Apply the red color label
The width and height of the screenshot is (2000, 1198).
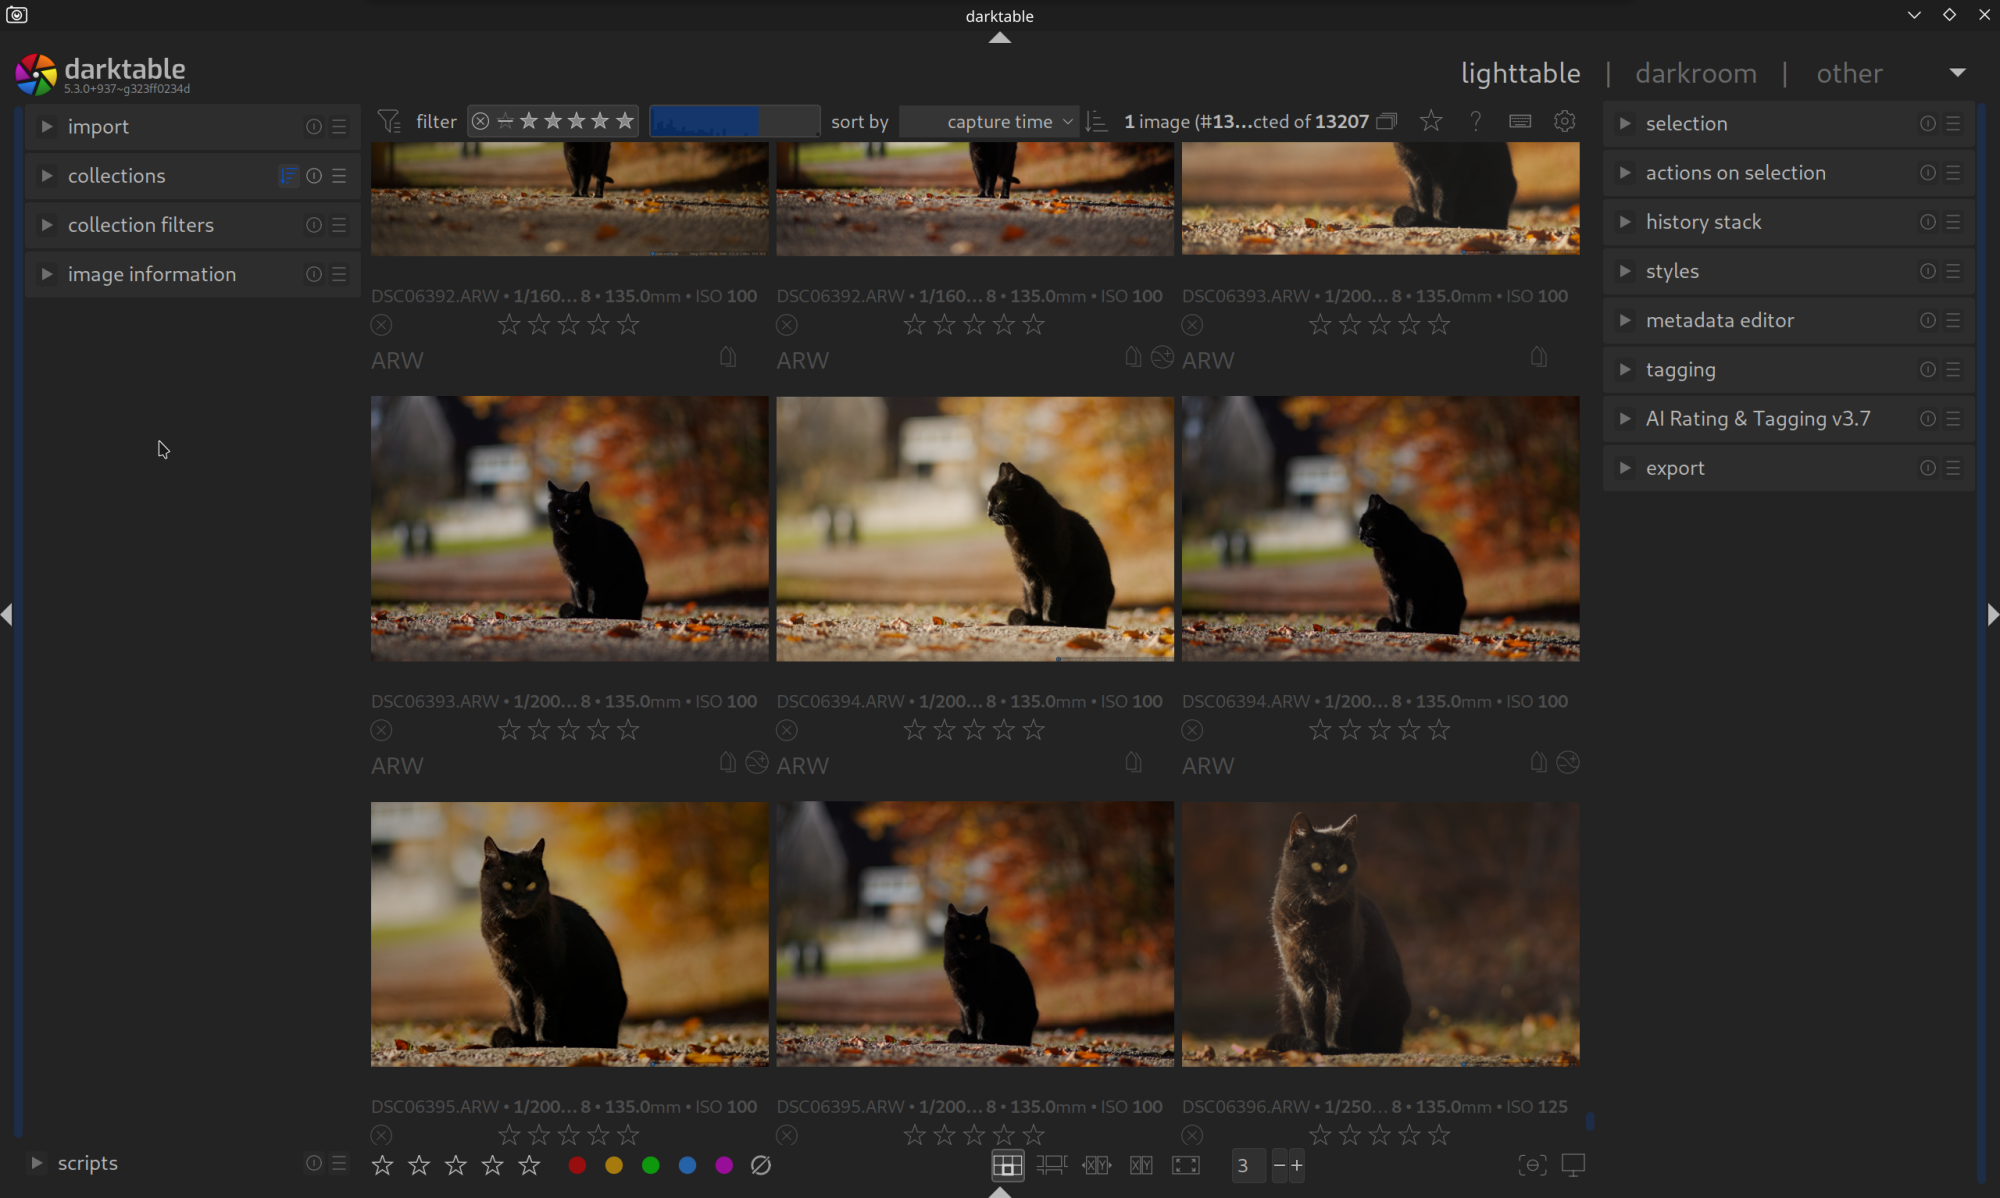click(577, 1165)
